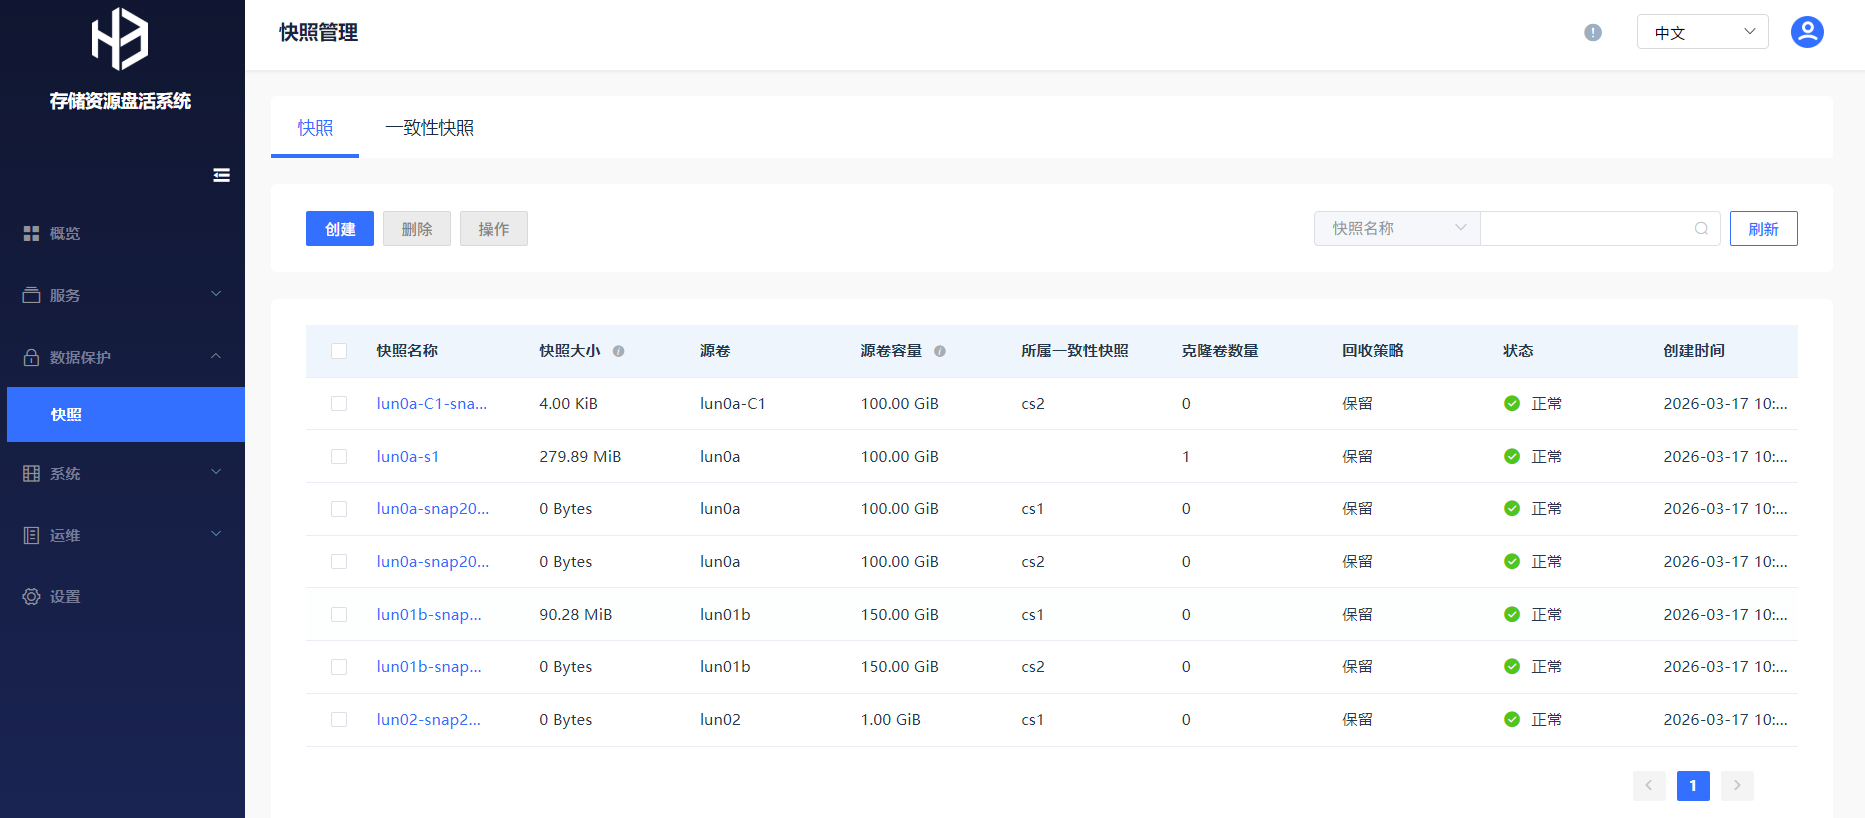The image size is (1865, 818).
Task: Open the 中文 language dropdown
Action: [x=1701, y=32]
